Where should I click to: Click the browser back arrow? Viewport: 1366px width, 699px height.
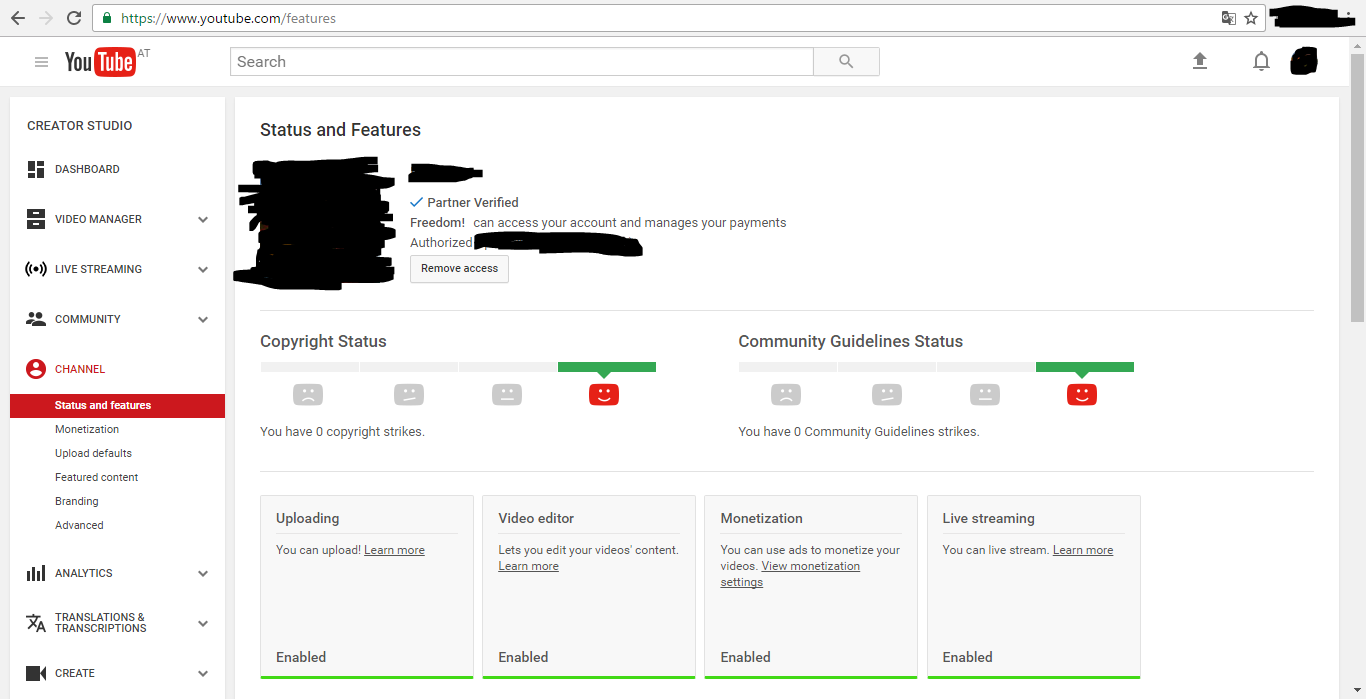tap(17, 18)
